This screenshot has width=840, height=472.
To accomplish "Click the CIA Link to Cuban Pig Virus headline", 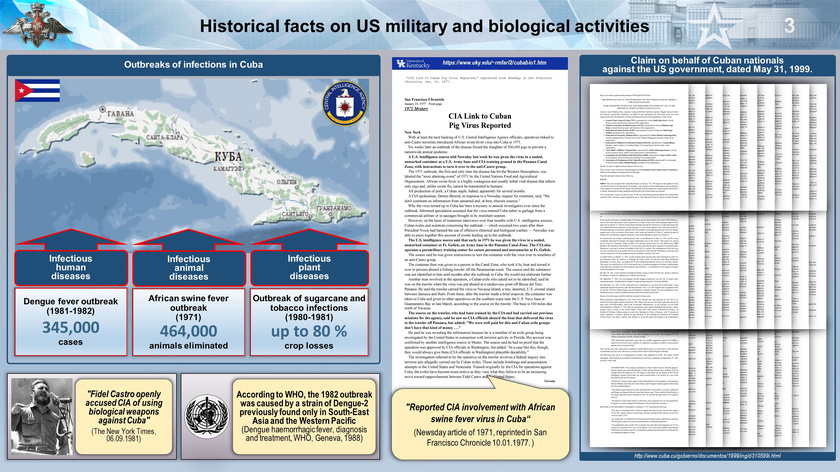I will [479, 121].
